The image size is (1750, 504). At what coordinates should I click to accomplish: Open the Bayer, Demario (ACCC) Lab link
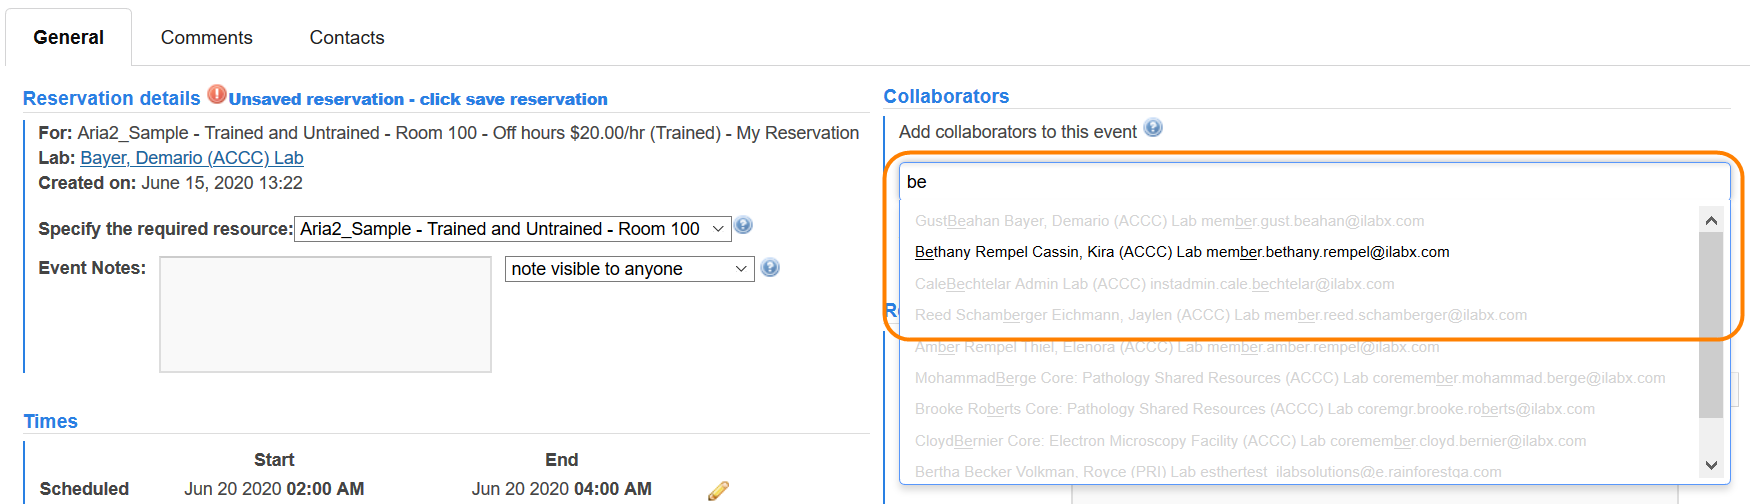coord(191,158)
